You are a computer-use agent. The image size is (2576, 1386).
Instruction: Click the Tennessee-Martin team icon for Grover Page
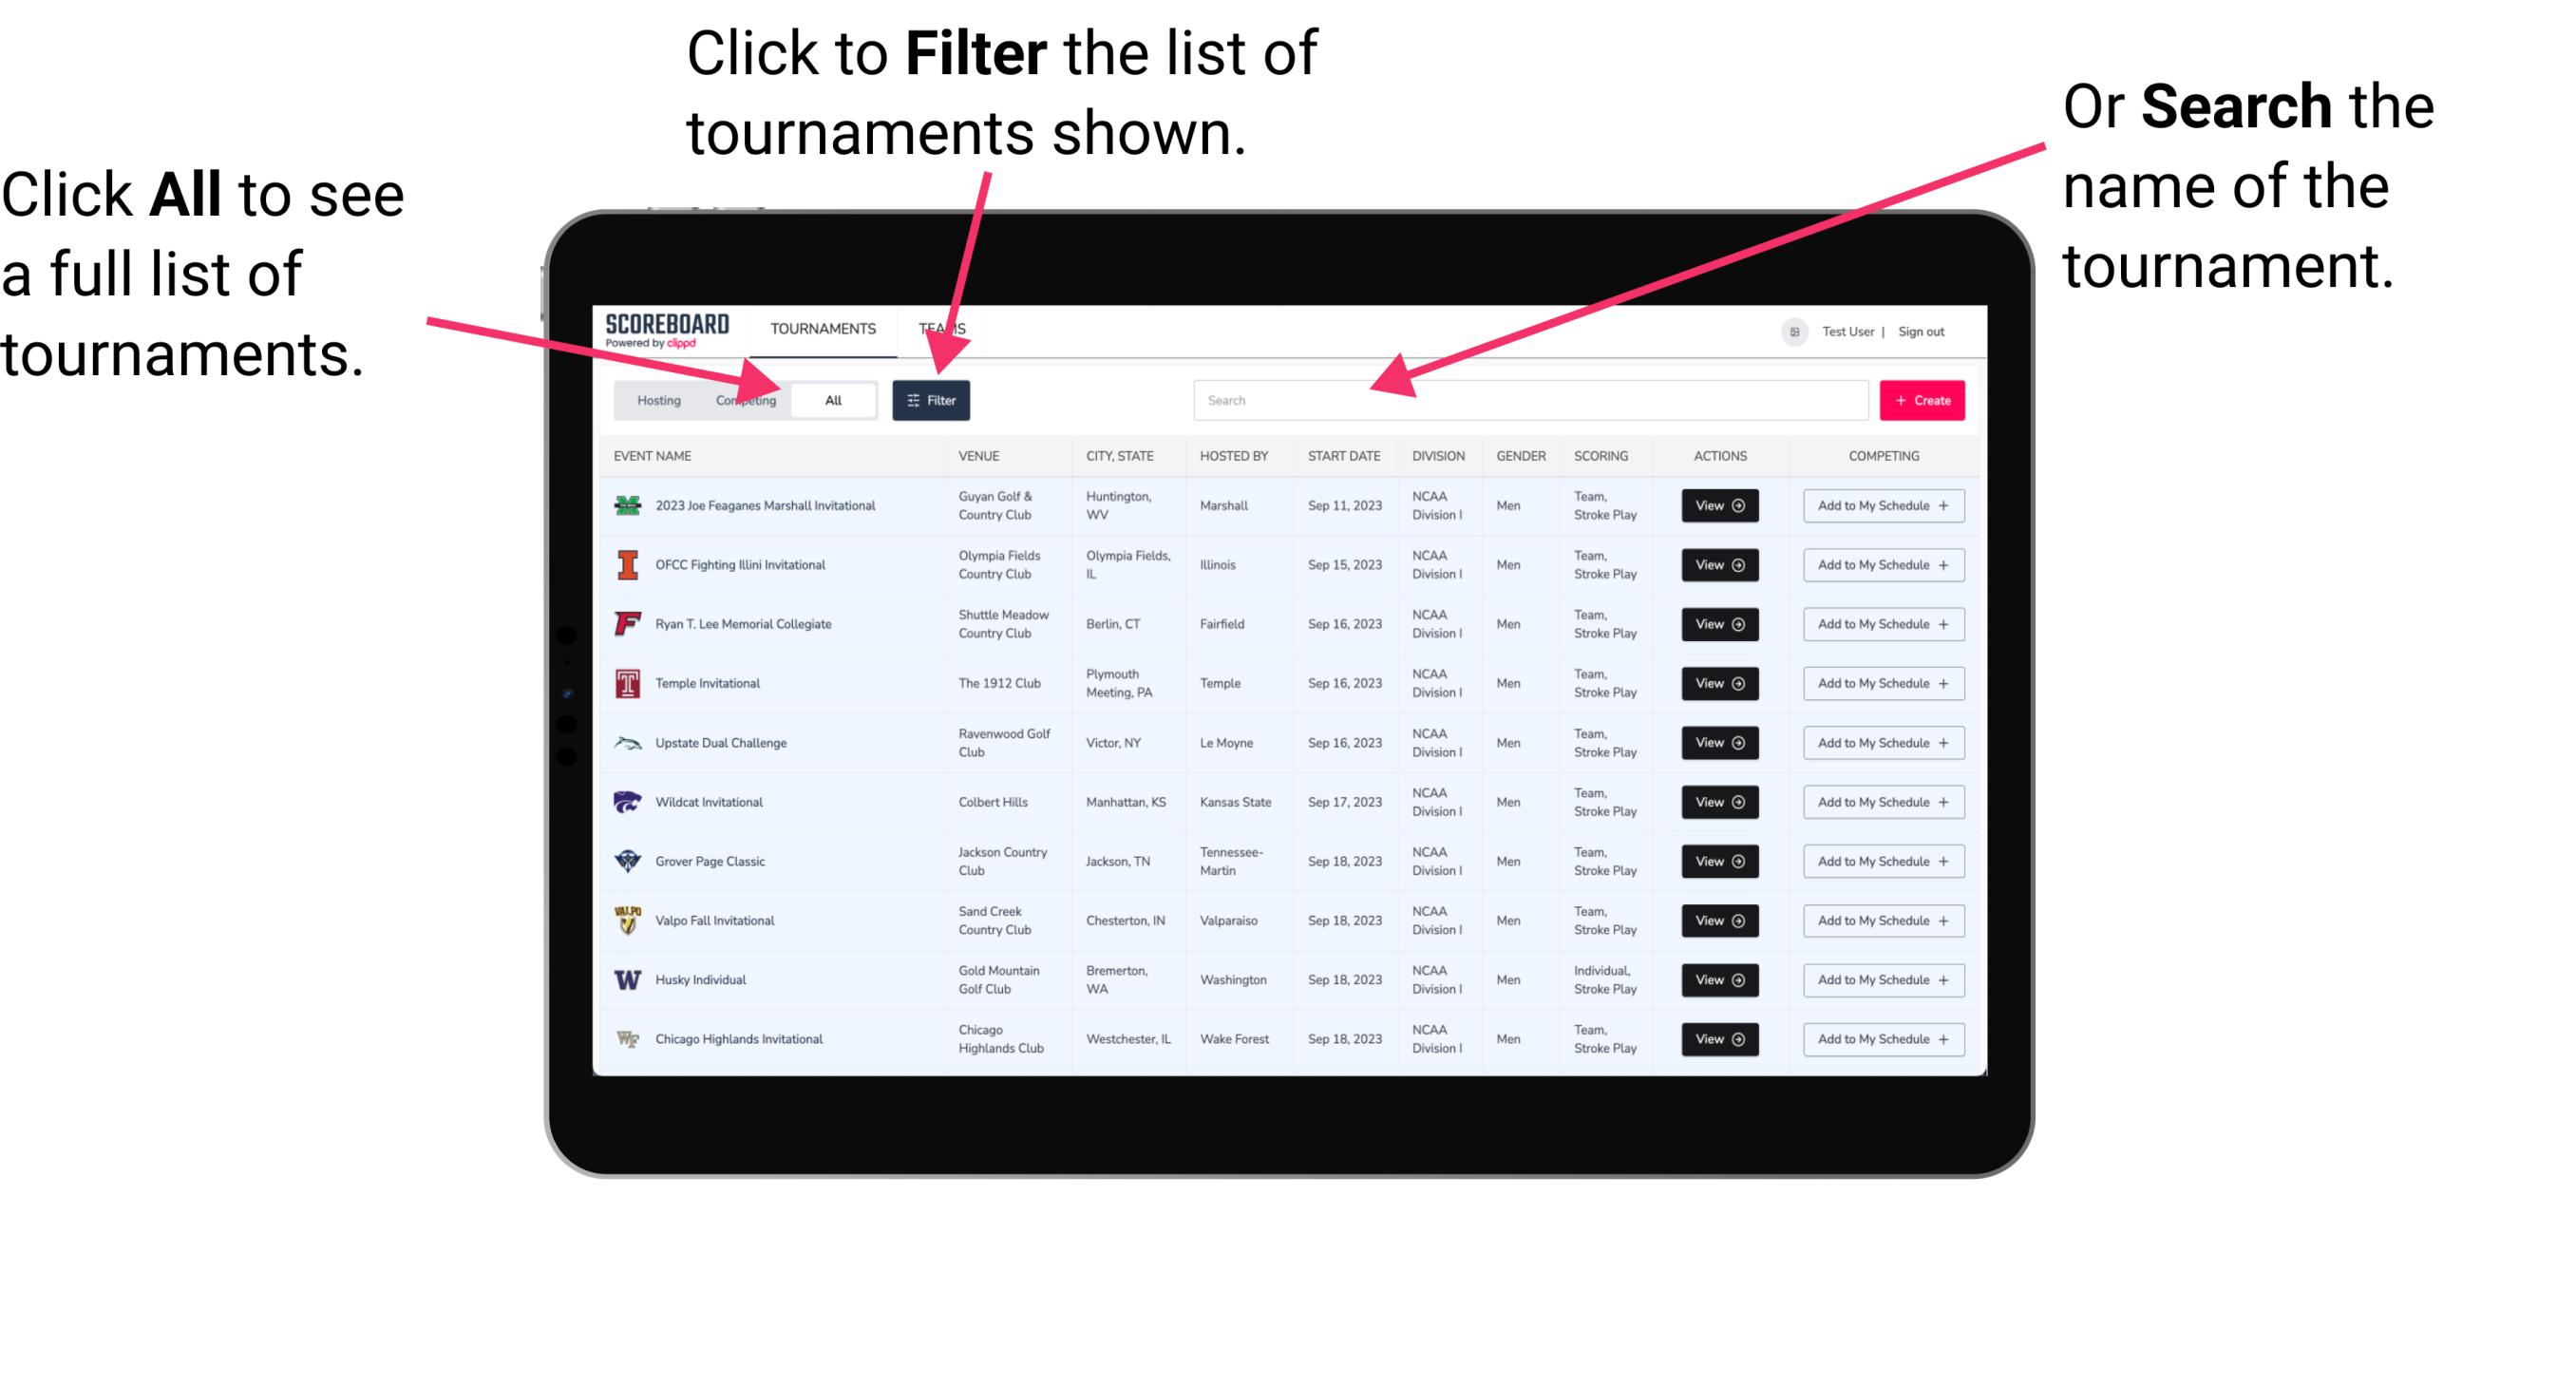626,861
